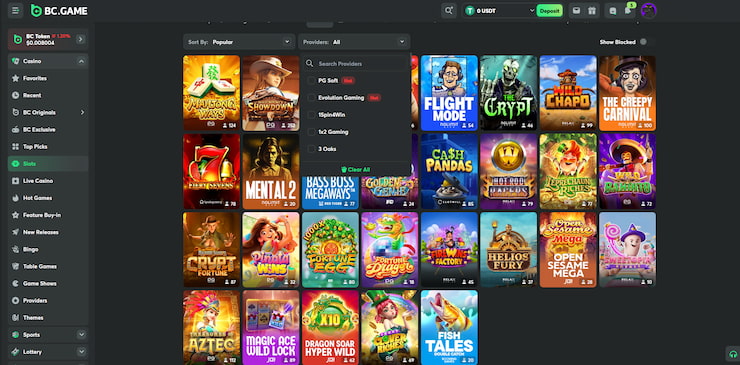
Task: Select New Releases in the sidebar
Action: pos(48,232)
